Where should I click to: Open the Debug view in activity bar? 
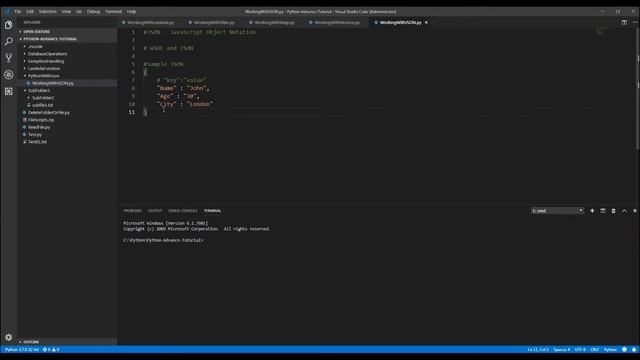tap(9, 75)
